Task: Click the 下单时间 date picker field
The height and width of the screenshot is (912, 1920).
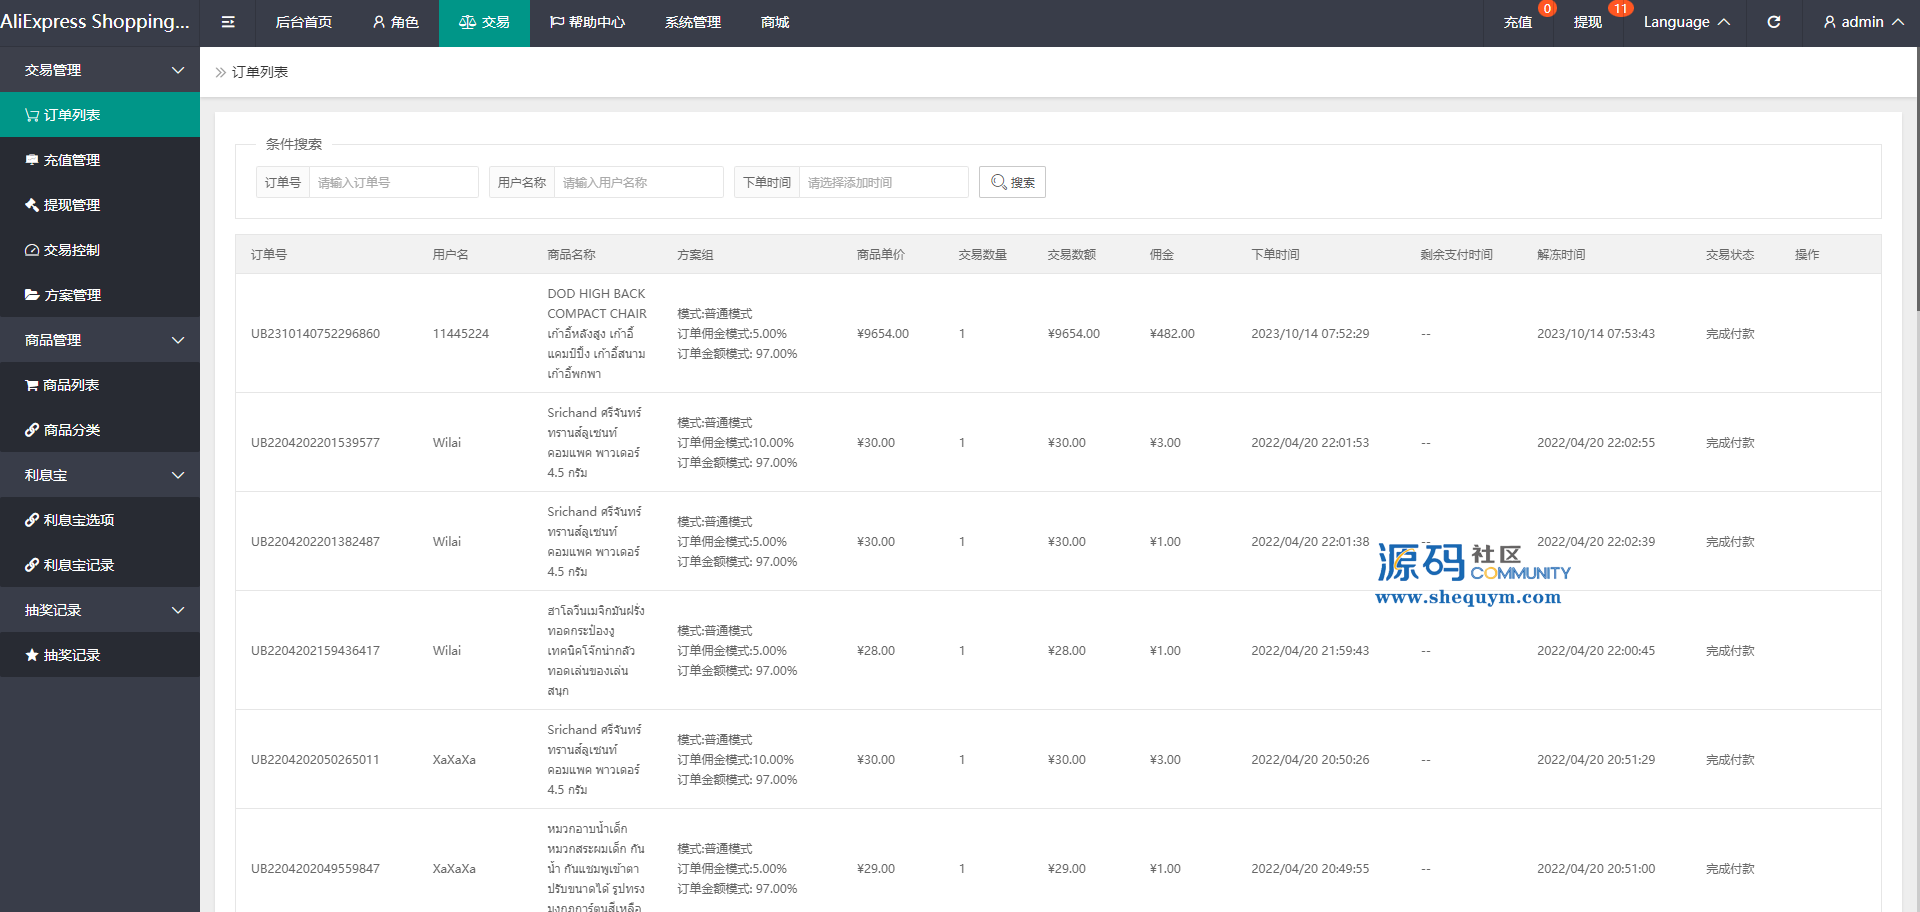Action: 884,182
